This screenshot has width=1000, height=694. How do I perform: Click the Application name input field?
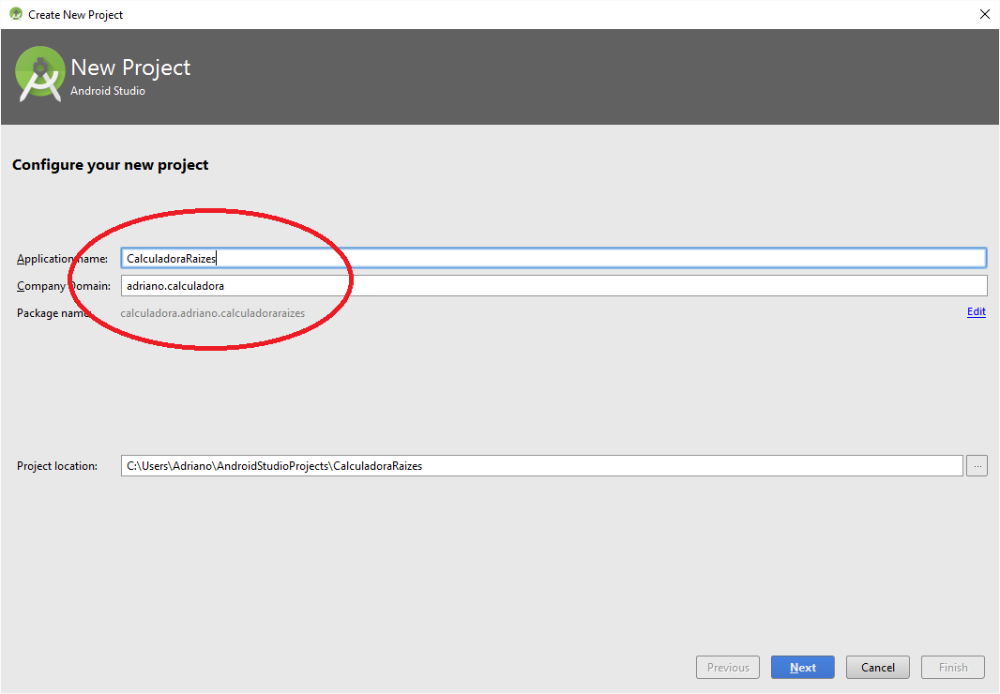point(554,258)
